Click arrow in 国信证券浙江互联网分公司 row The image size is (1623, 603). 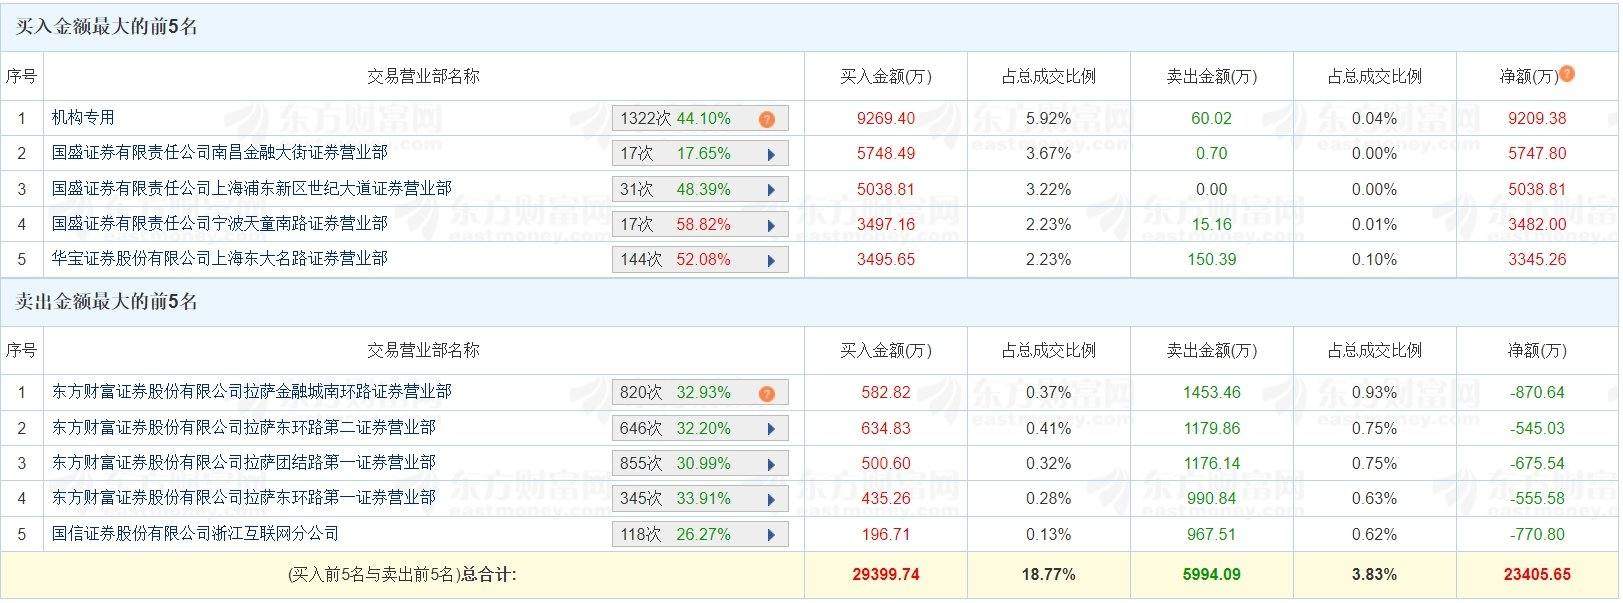point(771,535)
